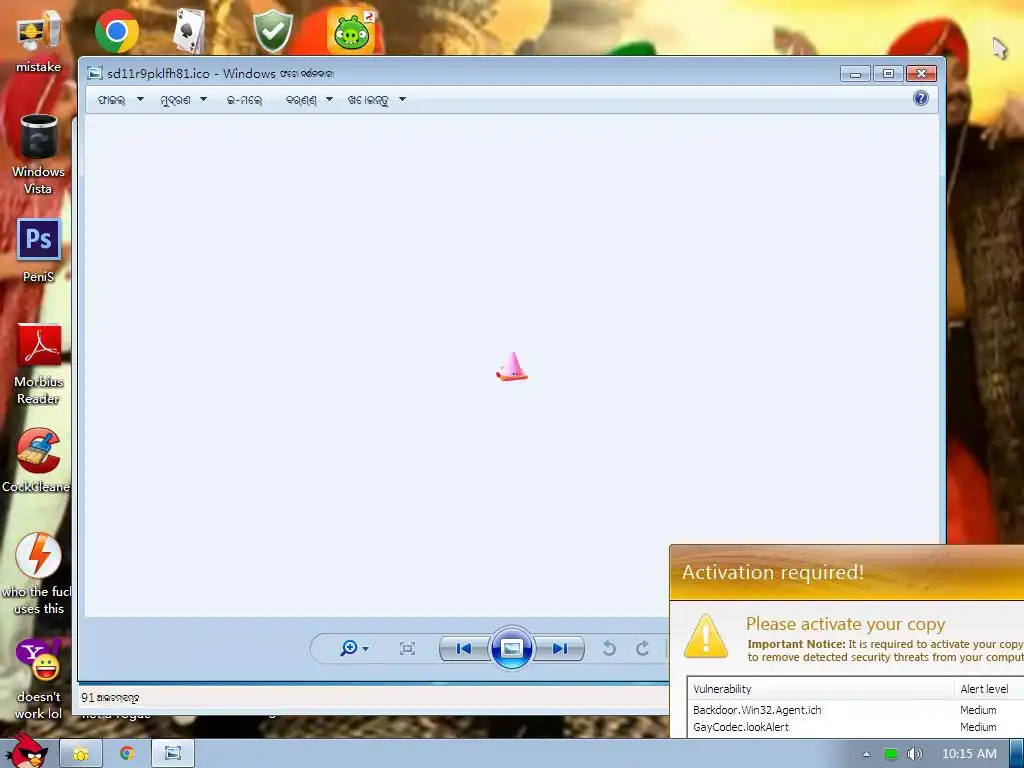The image size is (1024, 768).
Task: Open the lightning bolt app desktop icon
Action: point(37,573)
